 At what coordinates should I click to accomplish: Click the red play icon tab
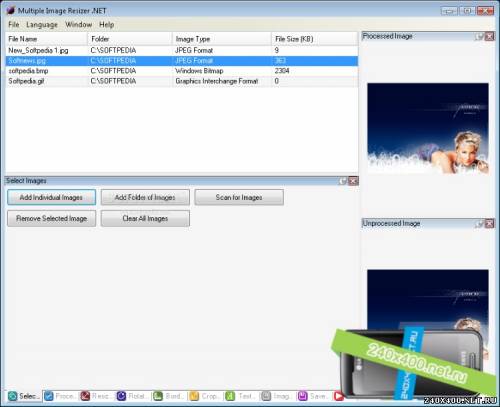[x=339, y=396]
